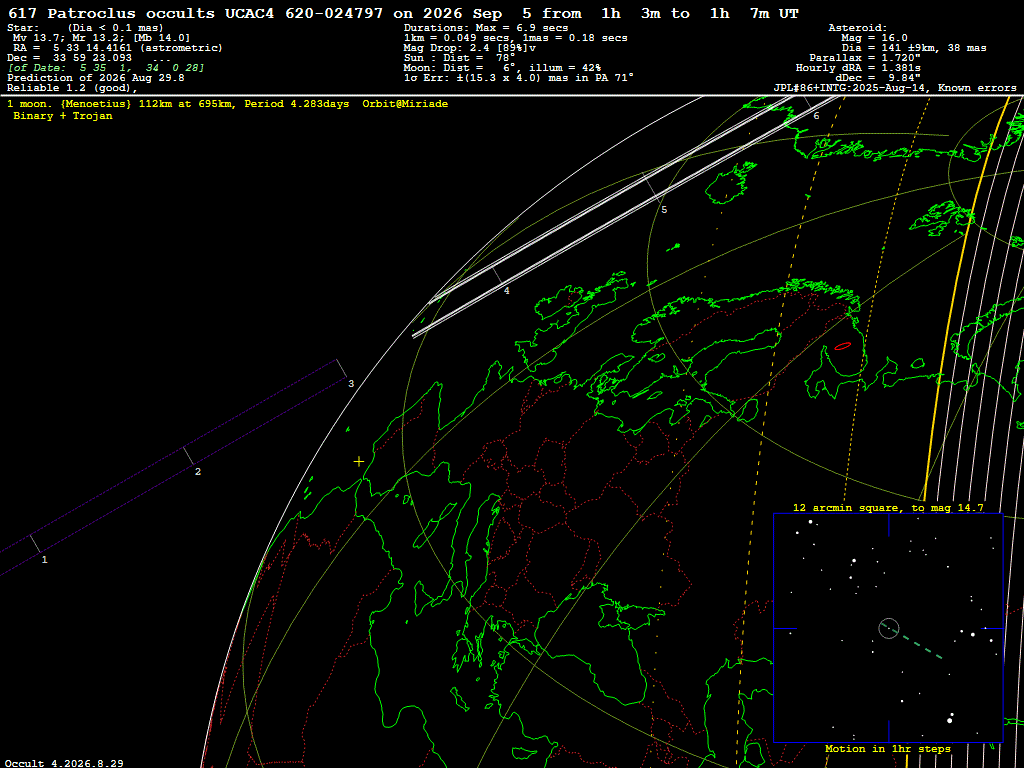Select path time marker labeled 2
The width and height of the screenshot is (1024, 768).
[198, 472]
